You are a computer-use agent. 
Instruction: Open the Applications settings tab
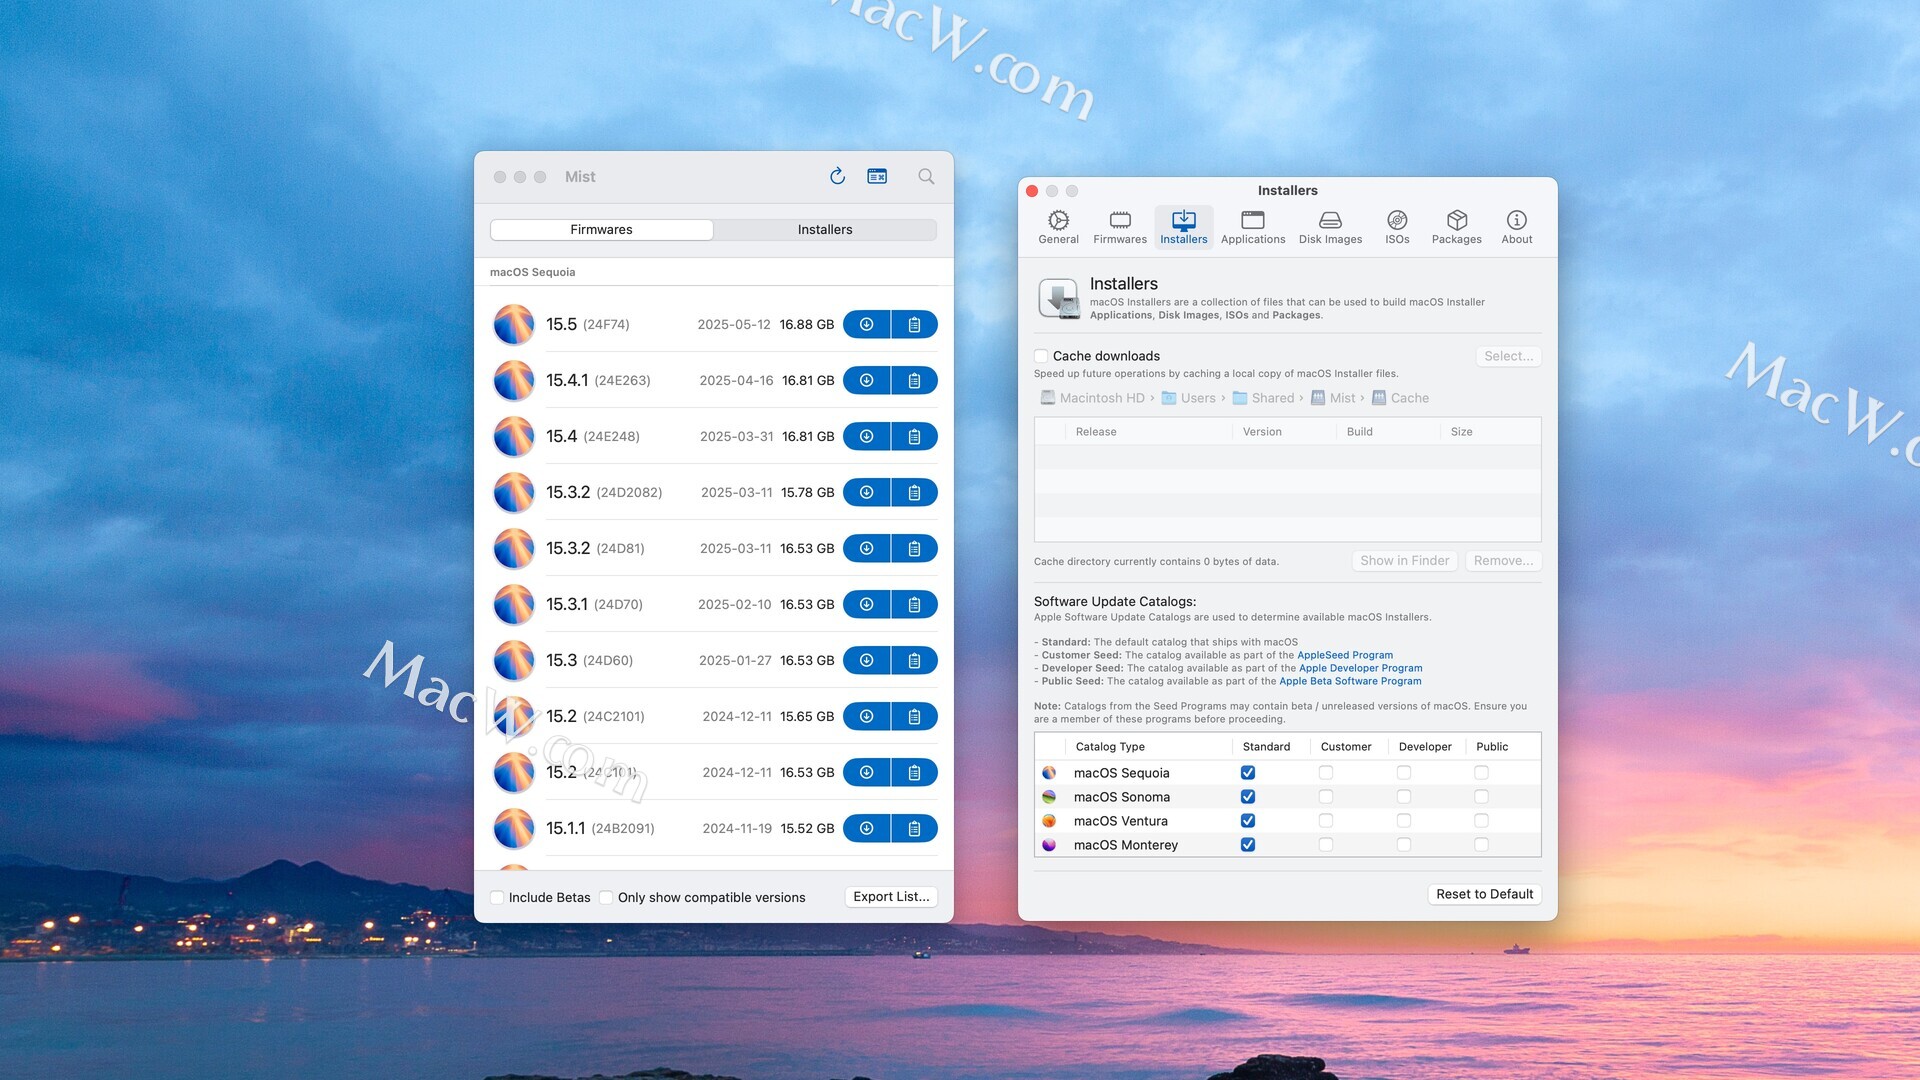[x=1253, y=227]
